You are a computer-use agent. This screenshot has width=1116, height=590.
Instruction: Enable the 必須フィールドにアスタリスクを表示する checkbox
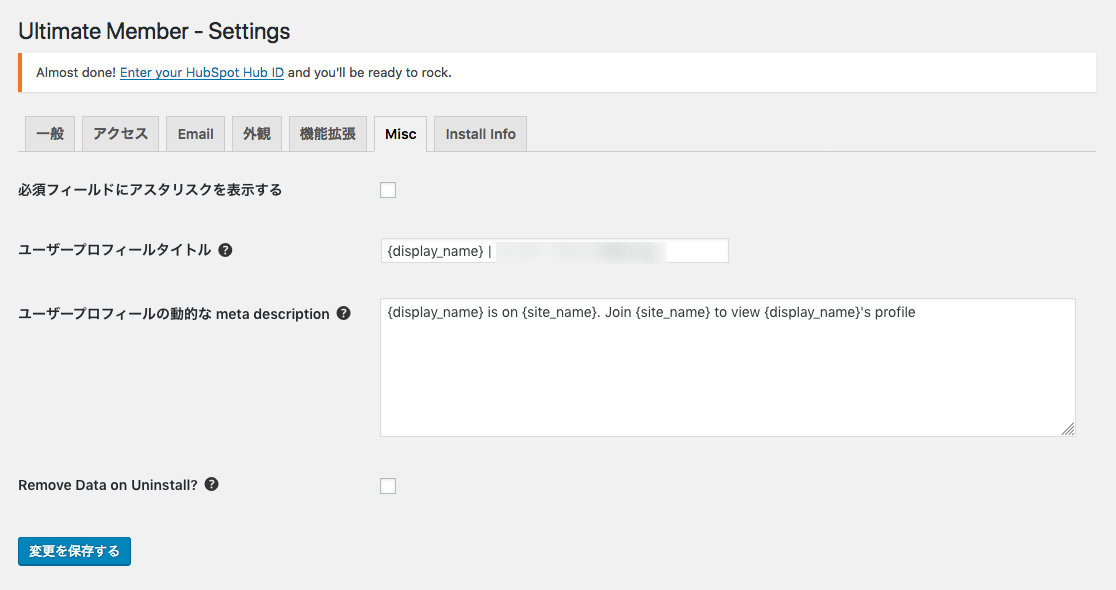[x=388, y=190]
